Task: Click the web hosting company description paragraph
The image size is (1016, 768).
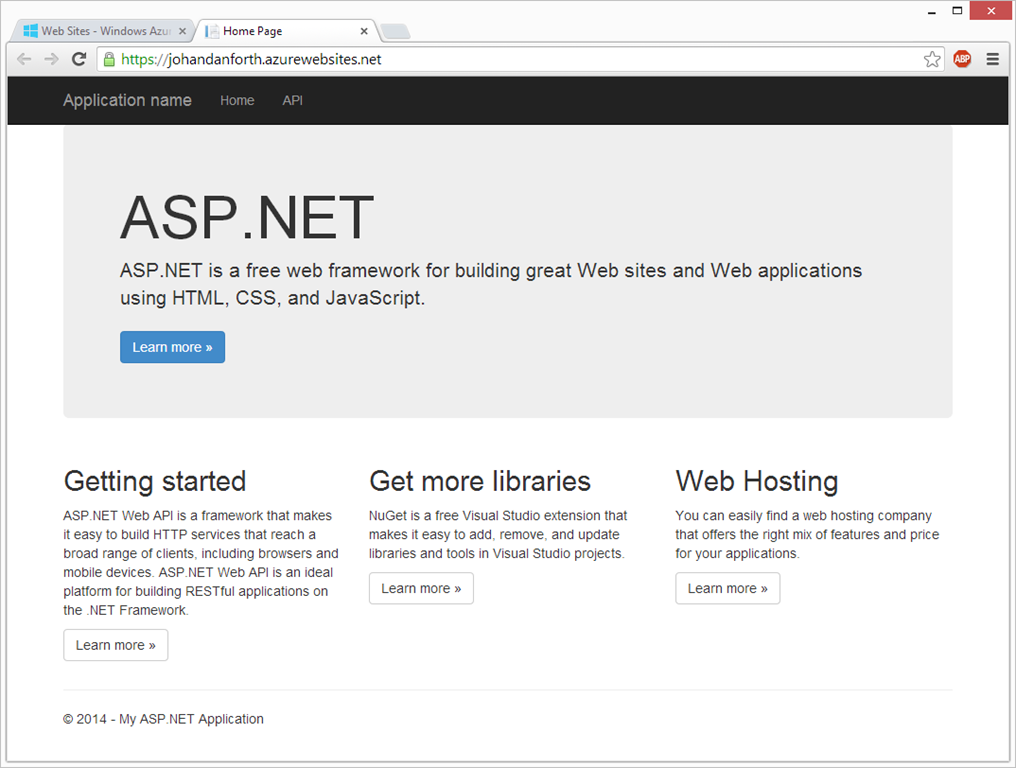Action: point(807,535)
